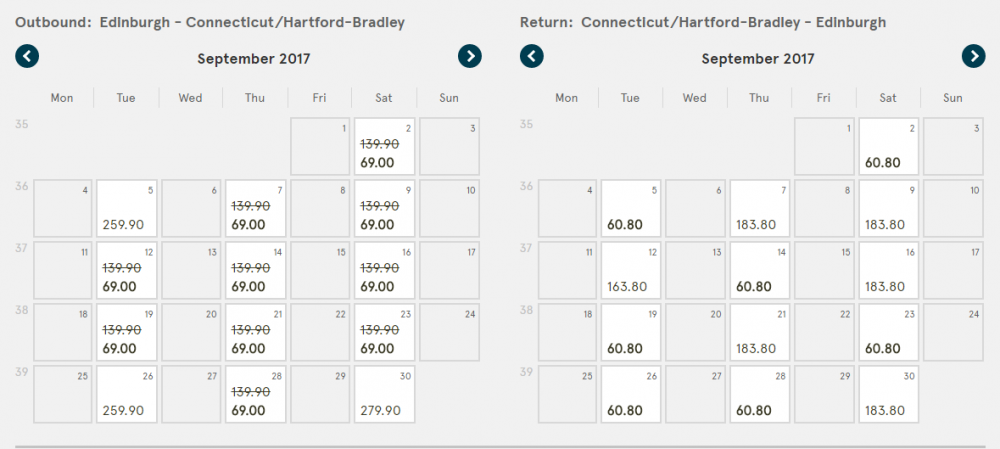Select outbound September 16 fare

click(385, 270)
